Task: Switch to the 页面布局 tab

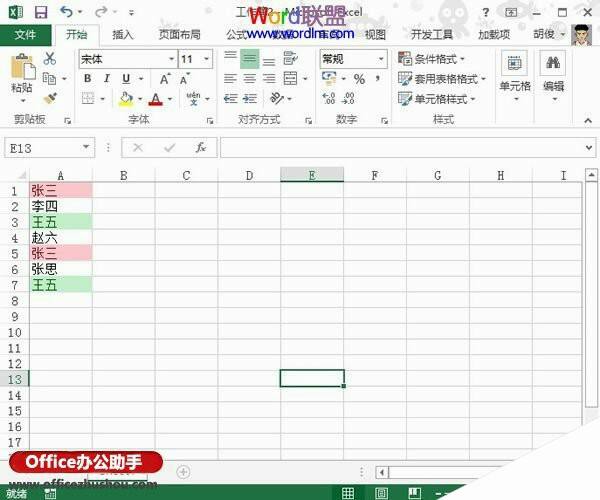Action: 179,35
